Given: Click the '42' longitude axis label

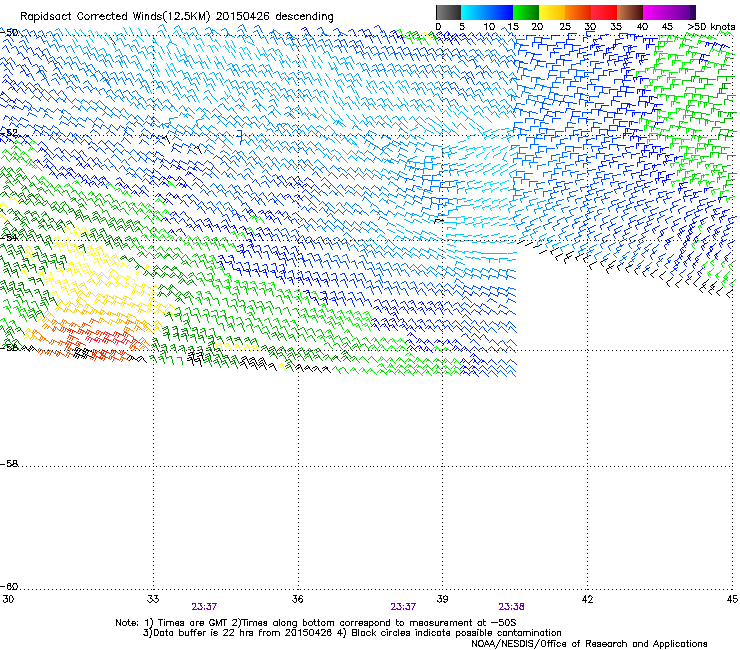Looking at the screenshot, I should [587, 599].
